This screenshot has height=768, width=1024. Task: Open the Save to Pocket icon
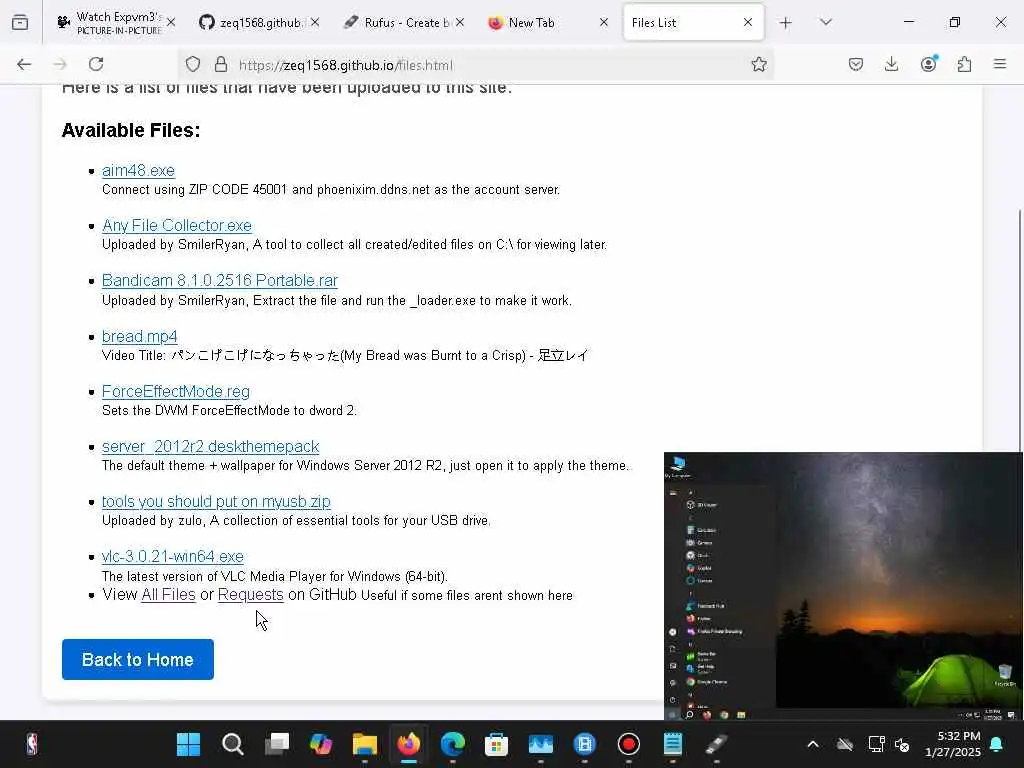click(856, 64)
